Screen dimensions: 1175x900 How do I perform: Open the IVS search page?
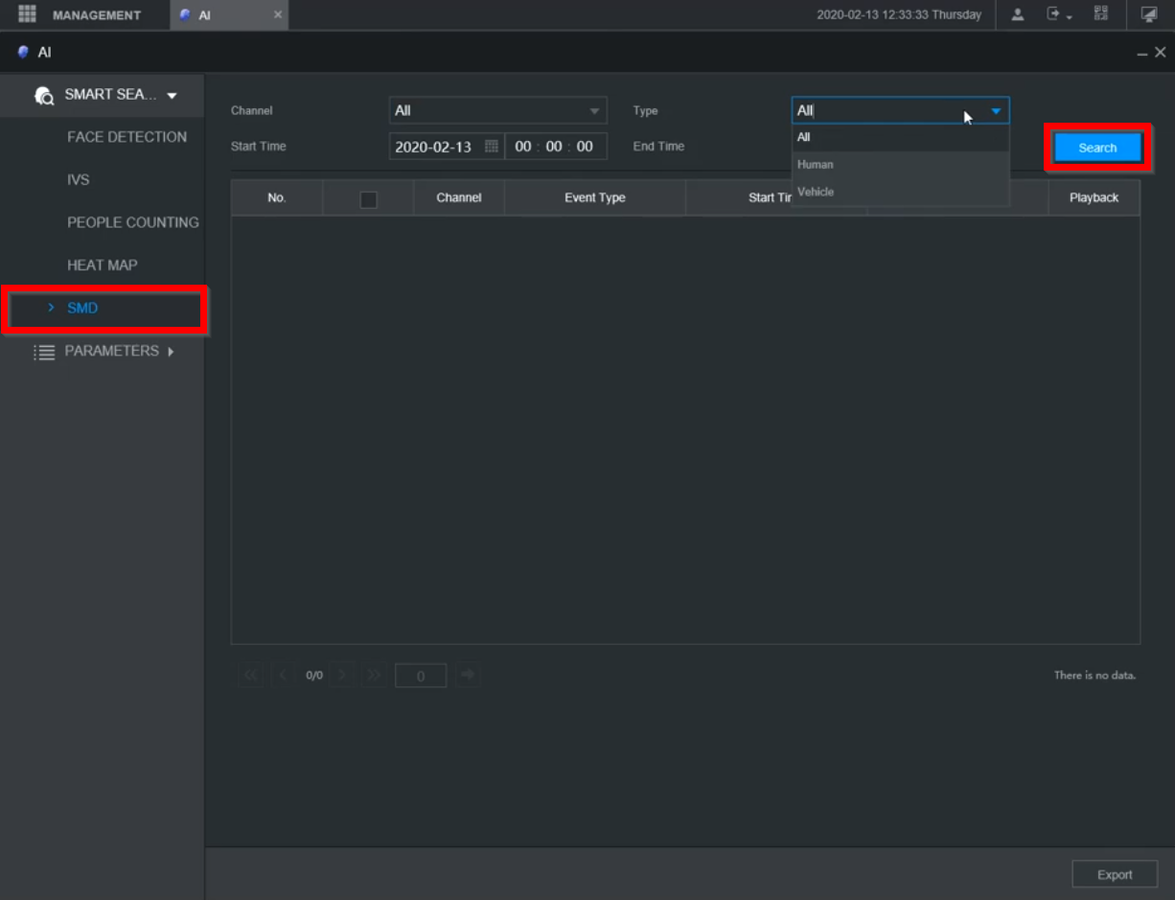click(x=78, y=180)
